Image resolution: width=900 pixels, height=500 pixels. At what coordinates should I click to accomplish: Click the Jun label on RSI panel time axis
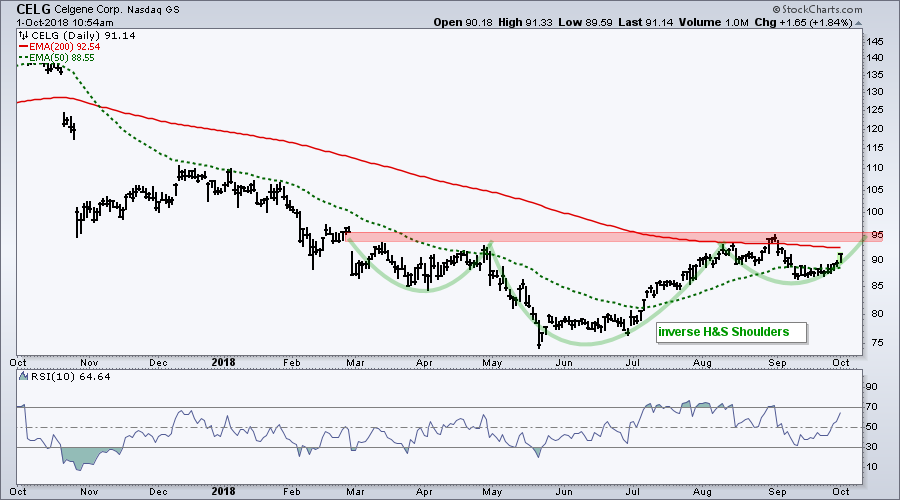[x=564, y=492]
